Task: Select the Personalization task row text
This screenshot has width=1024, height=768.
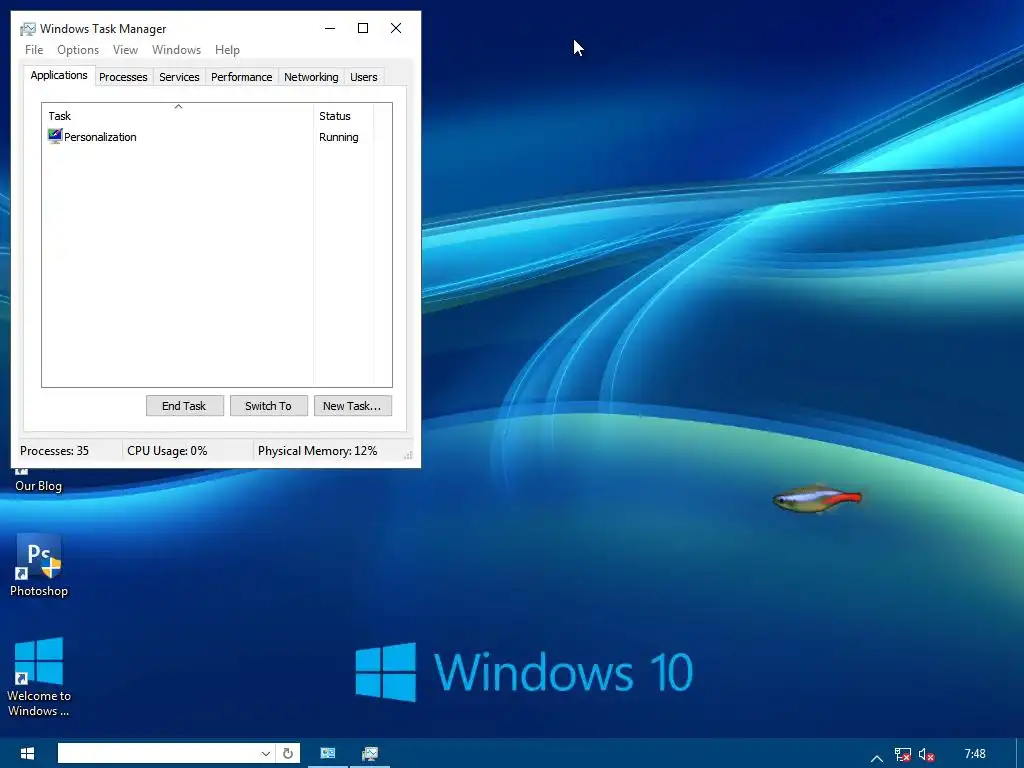Action: pyautogui.click(x=101, y=137)
